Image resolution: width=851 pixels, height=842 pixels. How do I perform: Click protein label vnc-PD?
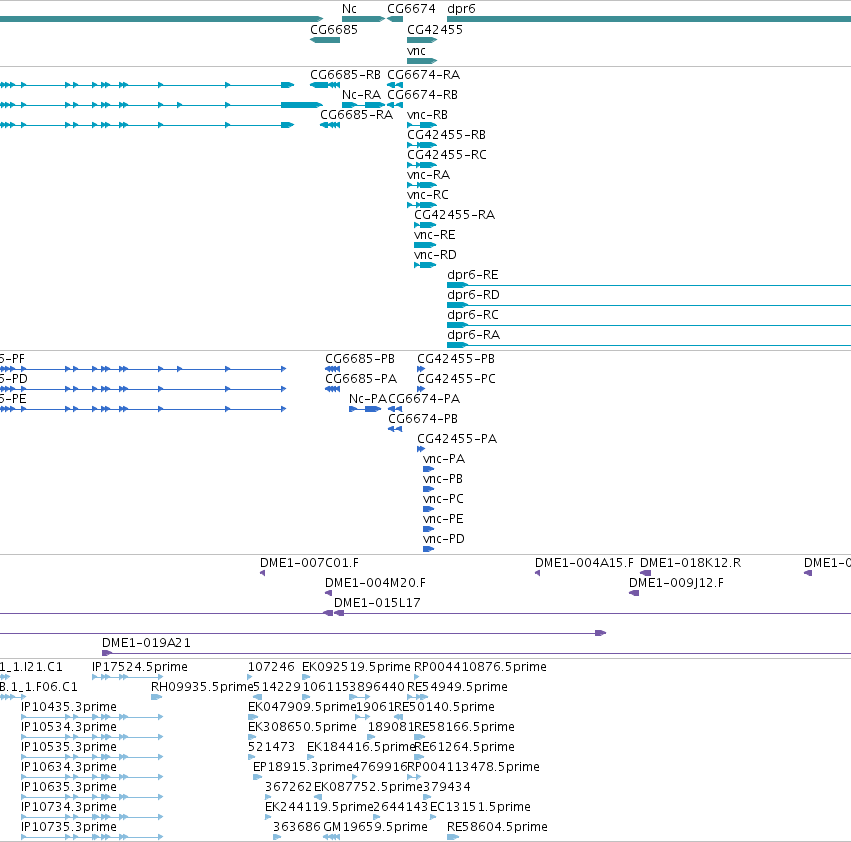[x=444, y=539]
